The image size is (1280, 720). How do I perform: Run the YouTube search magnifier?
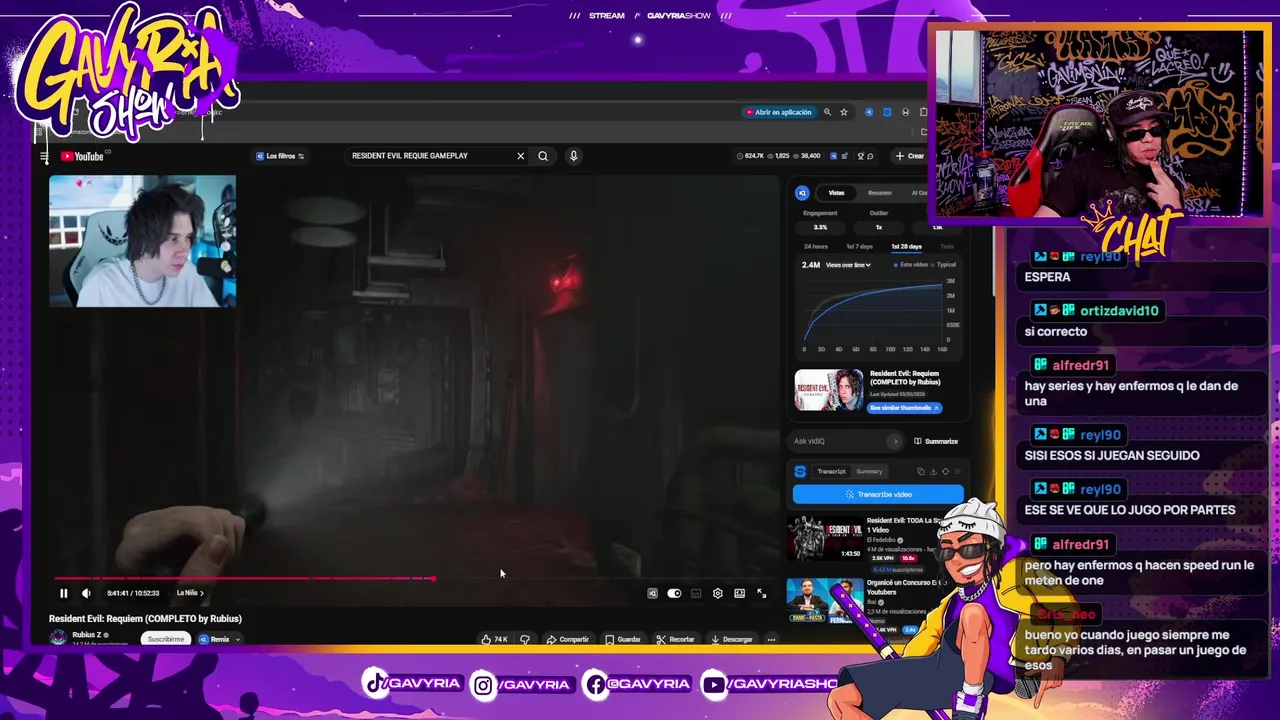click(x=543, y=156)
